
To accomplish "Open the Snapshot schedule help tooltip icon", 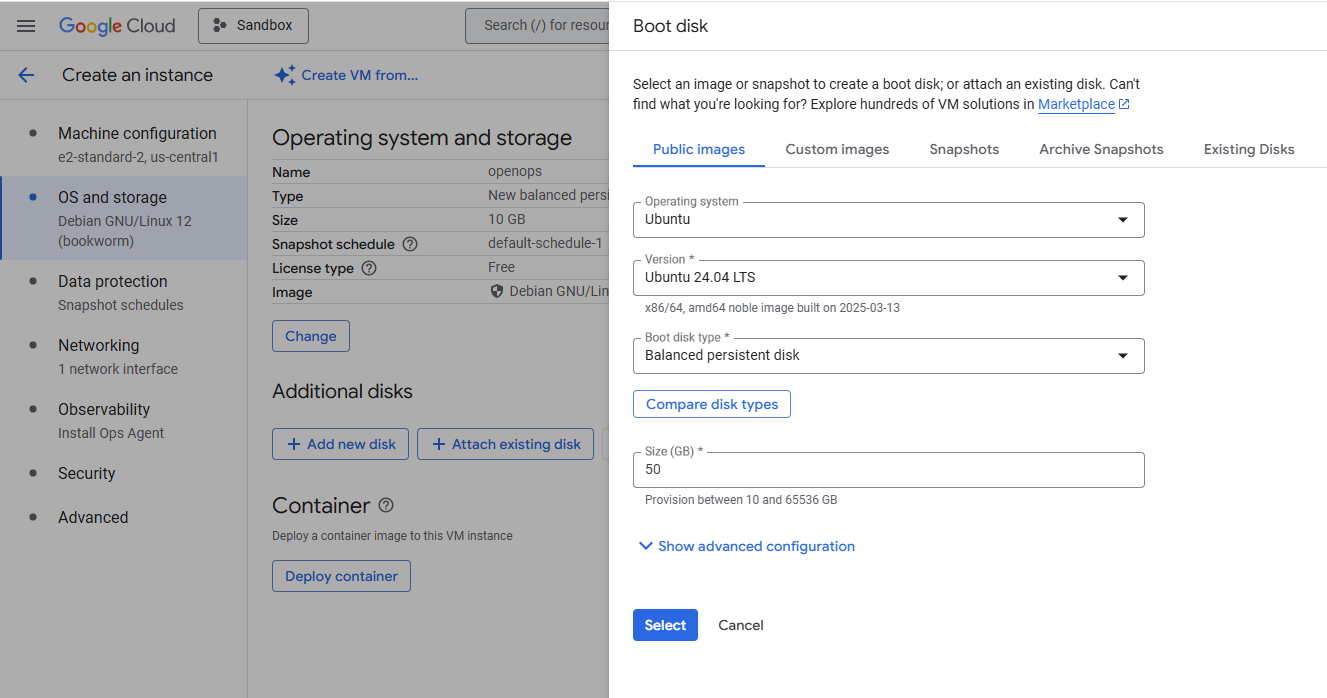I will point(411,243).
